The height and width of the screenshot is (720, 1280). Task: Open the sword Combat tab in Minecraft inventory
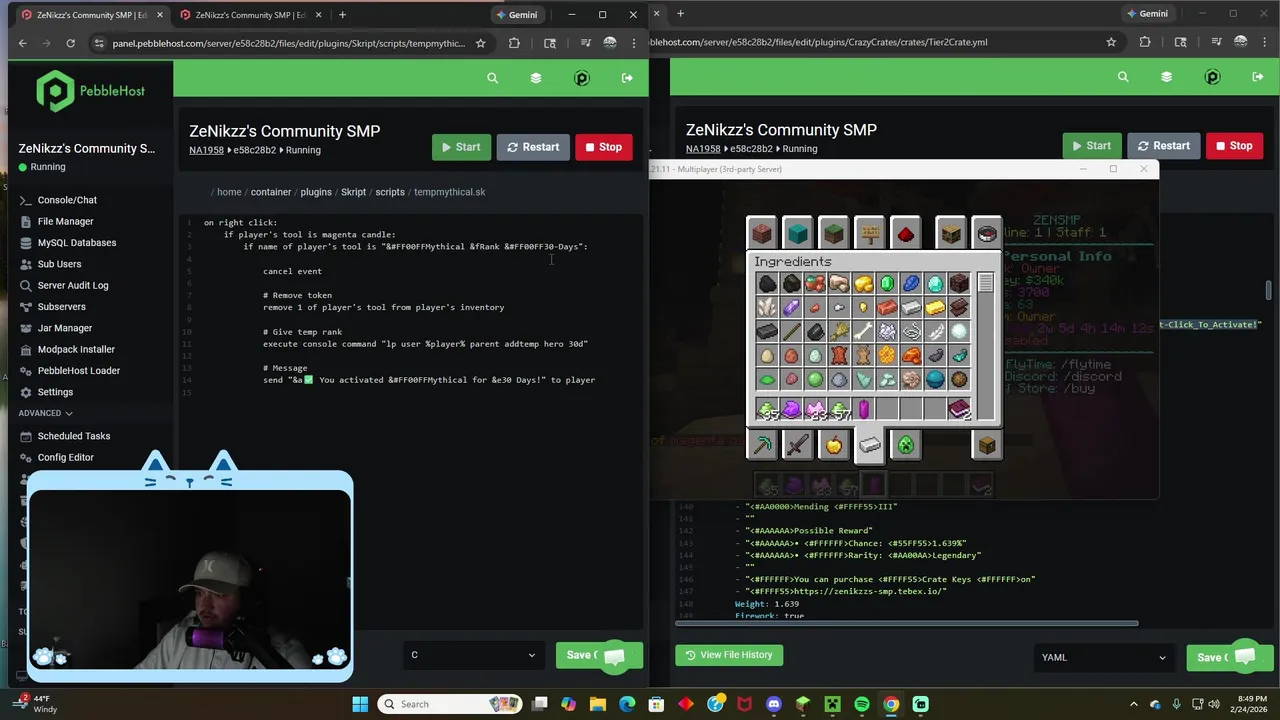797,445
